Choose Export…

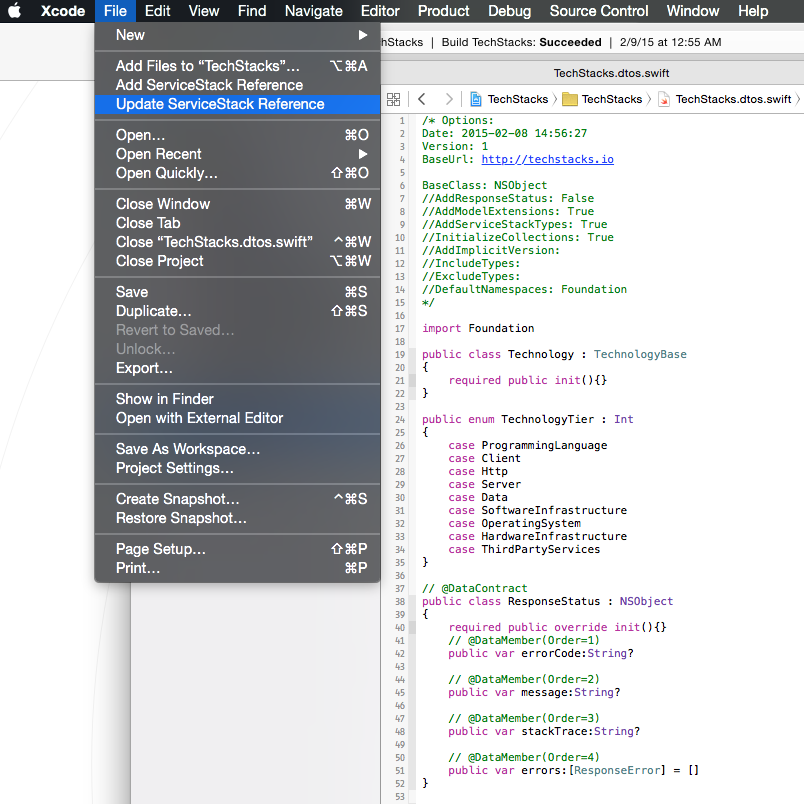[x=237, y=368]
